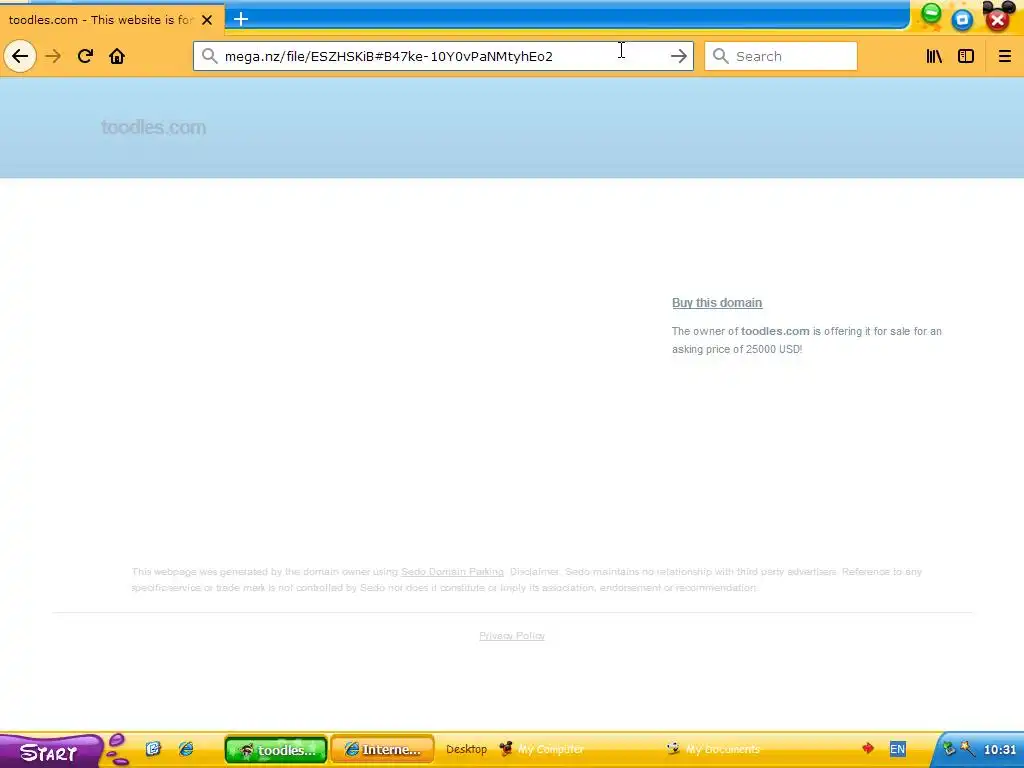Open the Library bookmarks icon
Viewport: 1024px width, 768px height.
click(935, 56)
